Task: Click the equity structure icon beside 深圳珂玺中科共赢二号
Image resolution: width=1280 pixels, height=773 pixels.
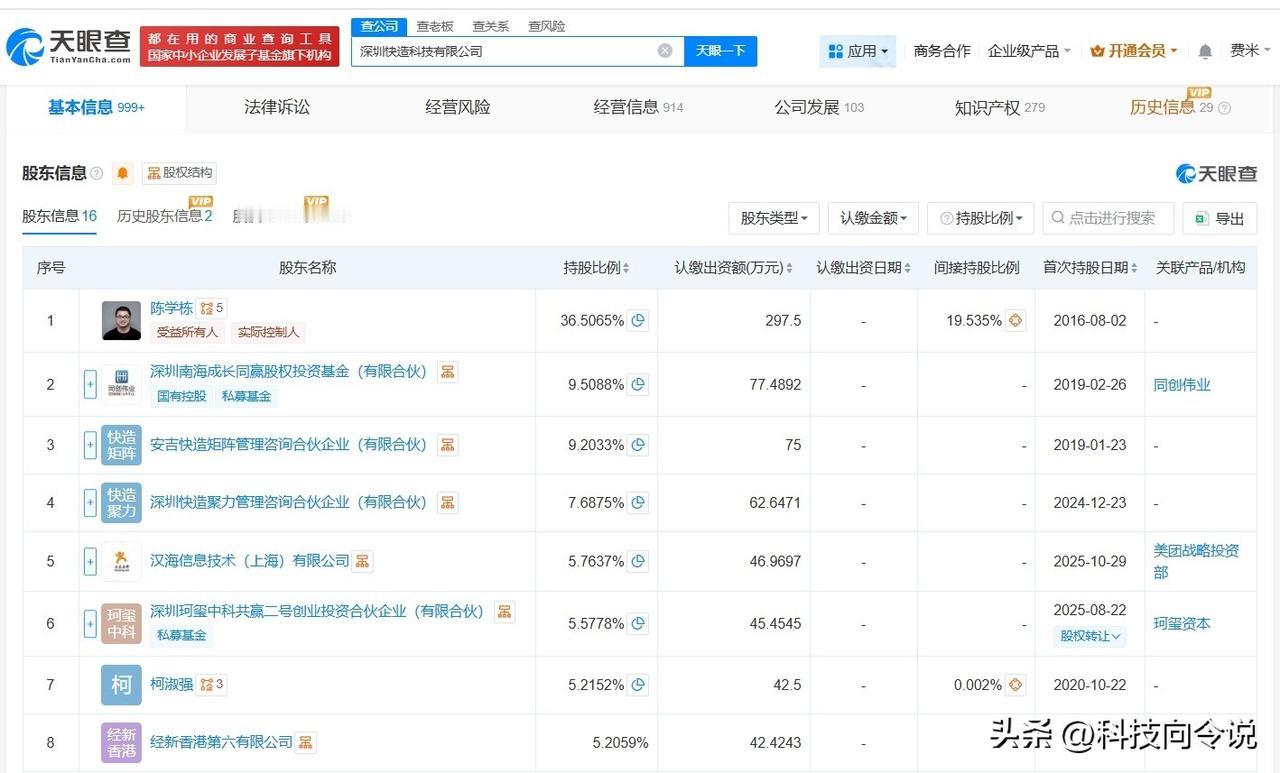Action: point(505,611)
